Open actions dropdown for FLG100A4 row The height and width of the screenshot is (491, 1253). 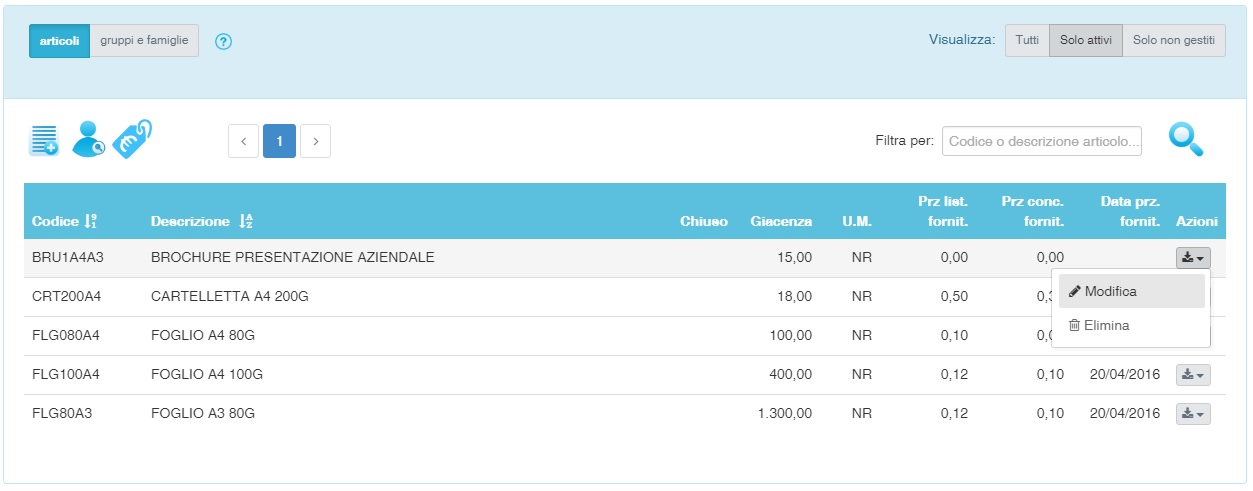point(1193,375)
